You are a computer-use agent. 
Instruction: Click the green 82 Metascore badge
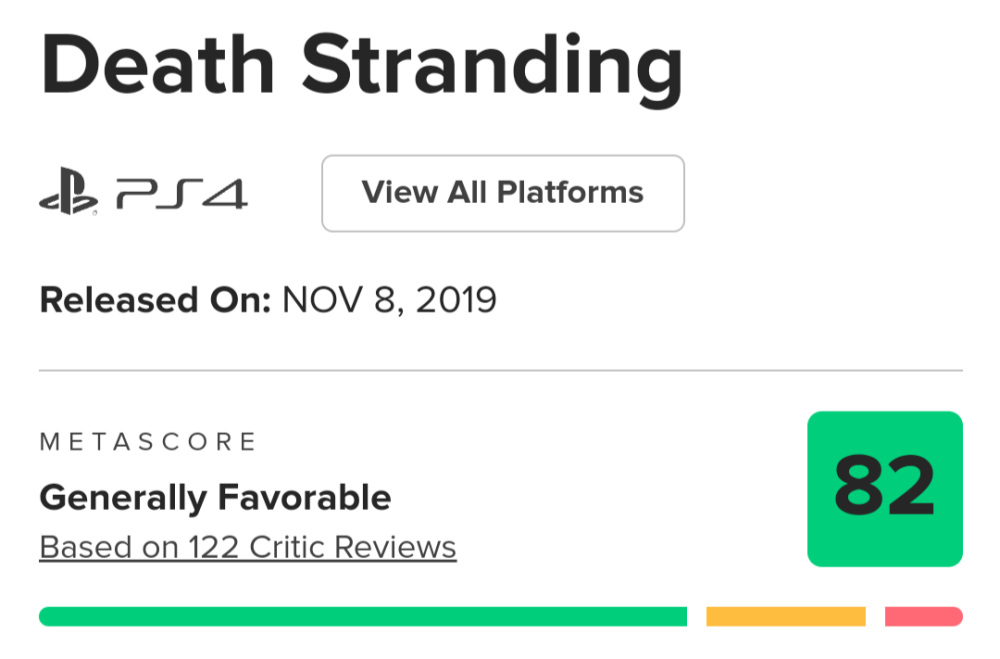885,489
